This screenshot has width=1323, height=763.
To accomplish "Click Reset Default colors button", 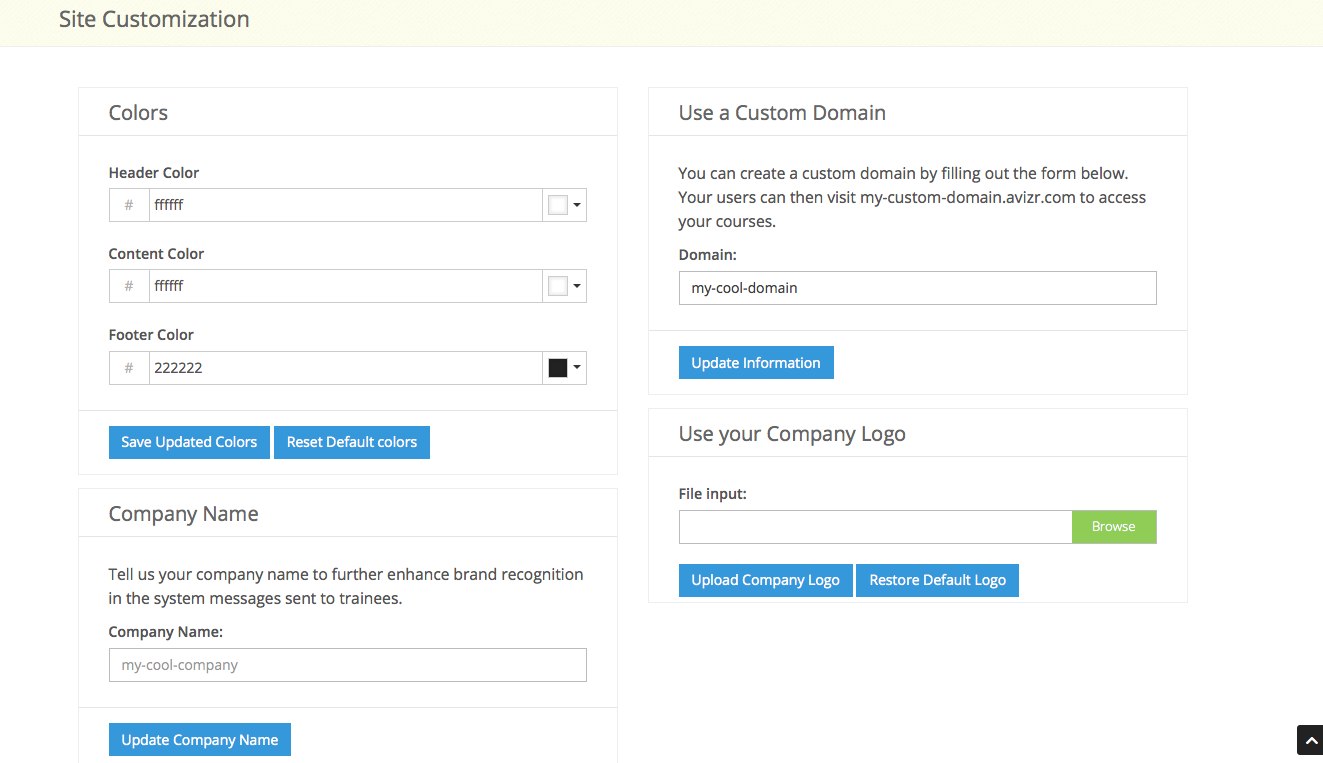I will (x=352, y=442).
